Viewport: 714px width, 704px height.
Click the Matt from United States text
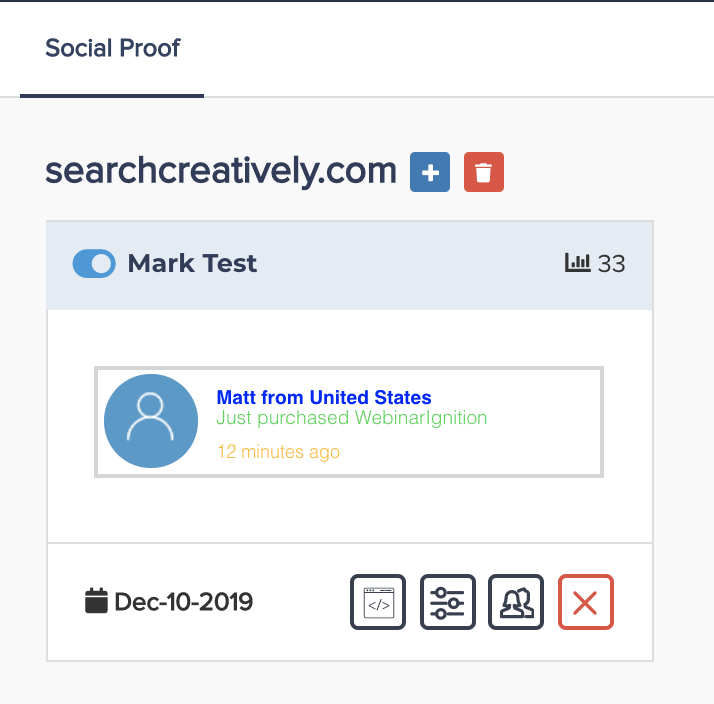pyautogui.click(x=324, y=398)
